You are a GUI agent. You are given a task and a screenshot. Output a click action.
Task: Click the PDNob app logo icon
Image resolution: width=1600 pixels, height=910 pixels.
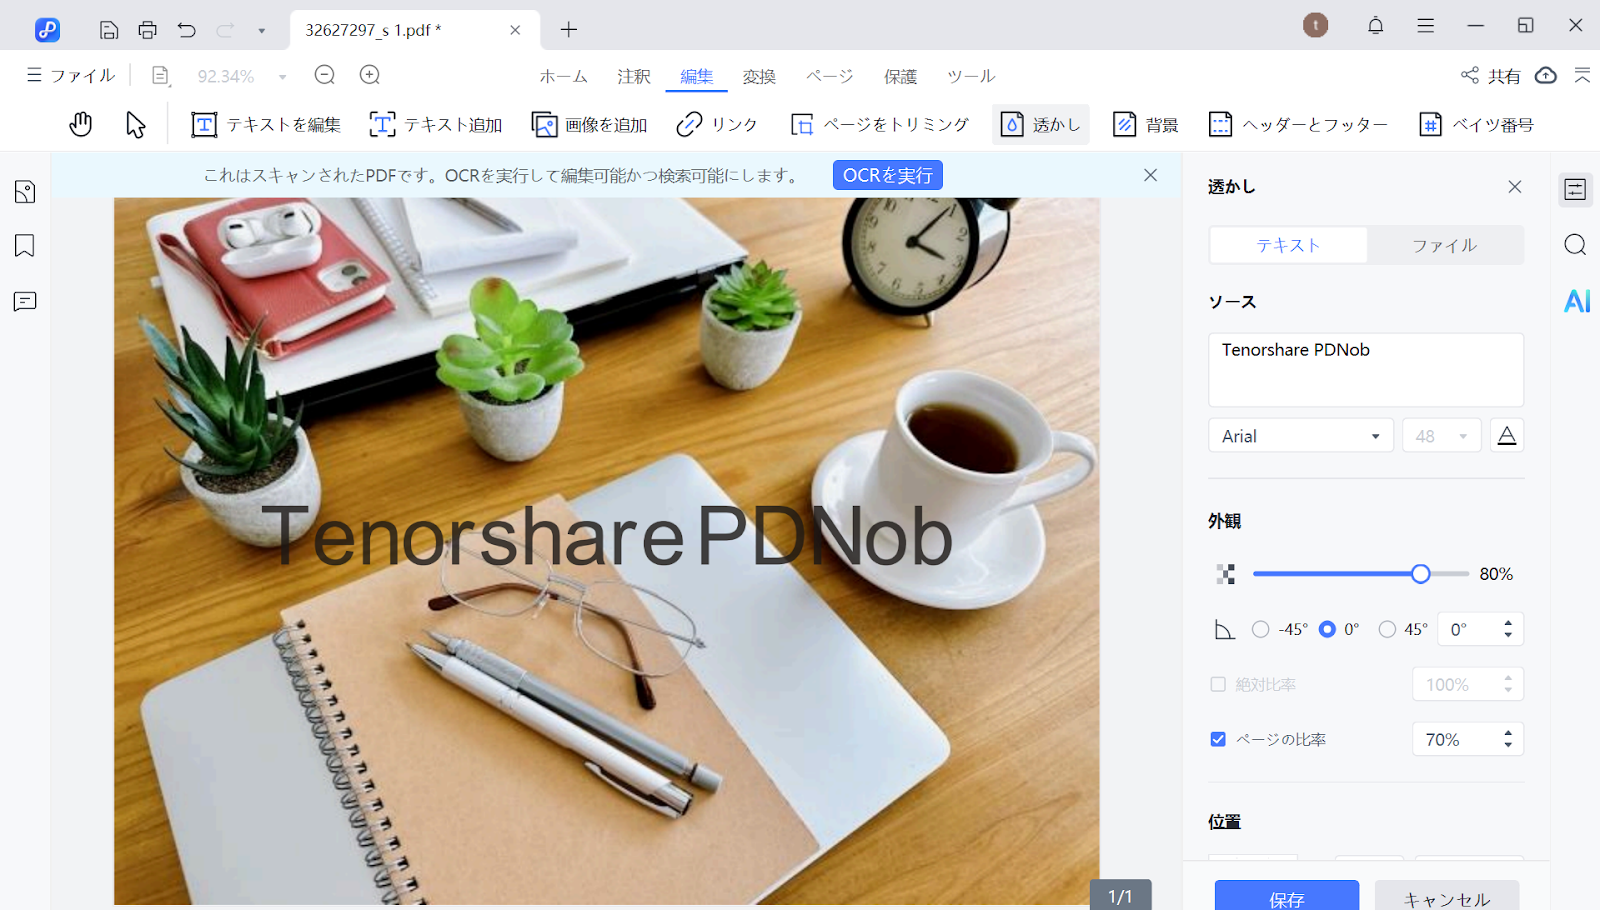[47, 30]
